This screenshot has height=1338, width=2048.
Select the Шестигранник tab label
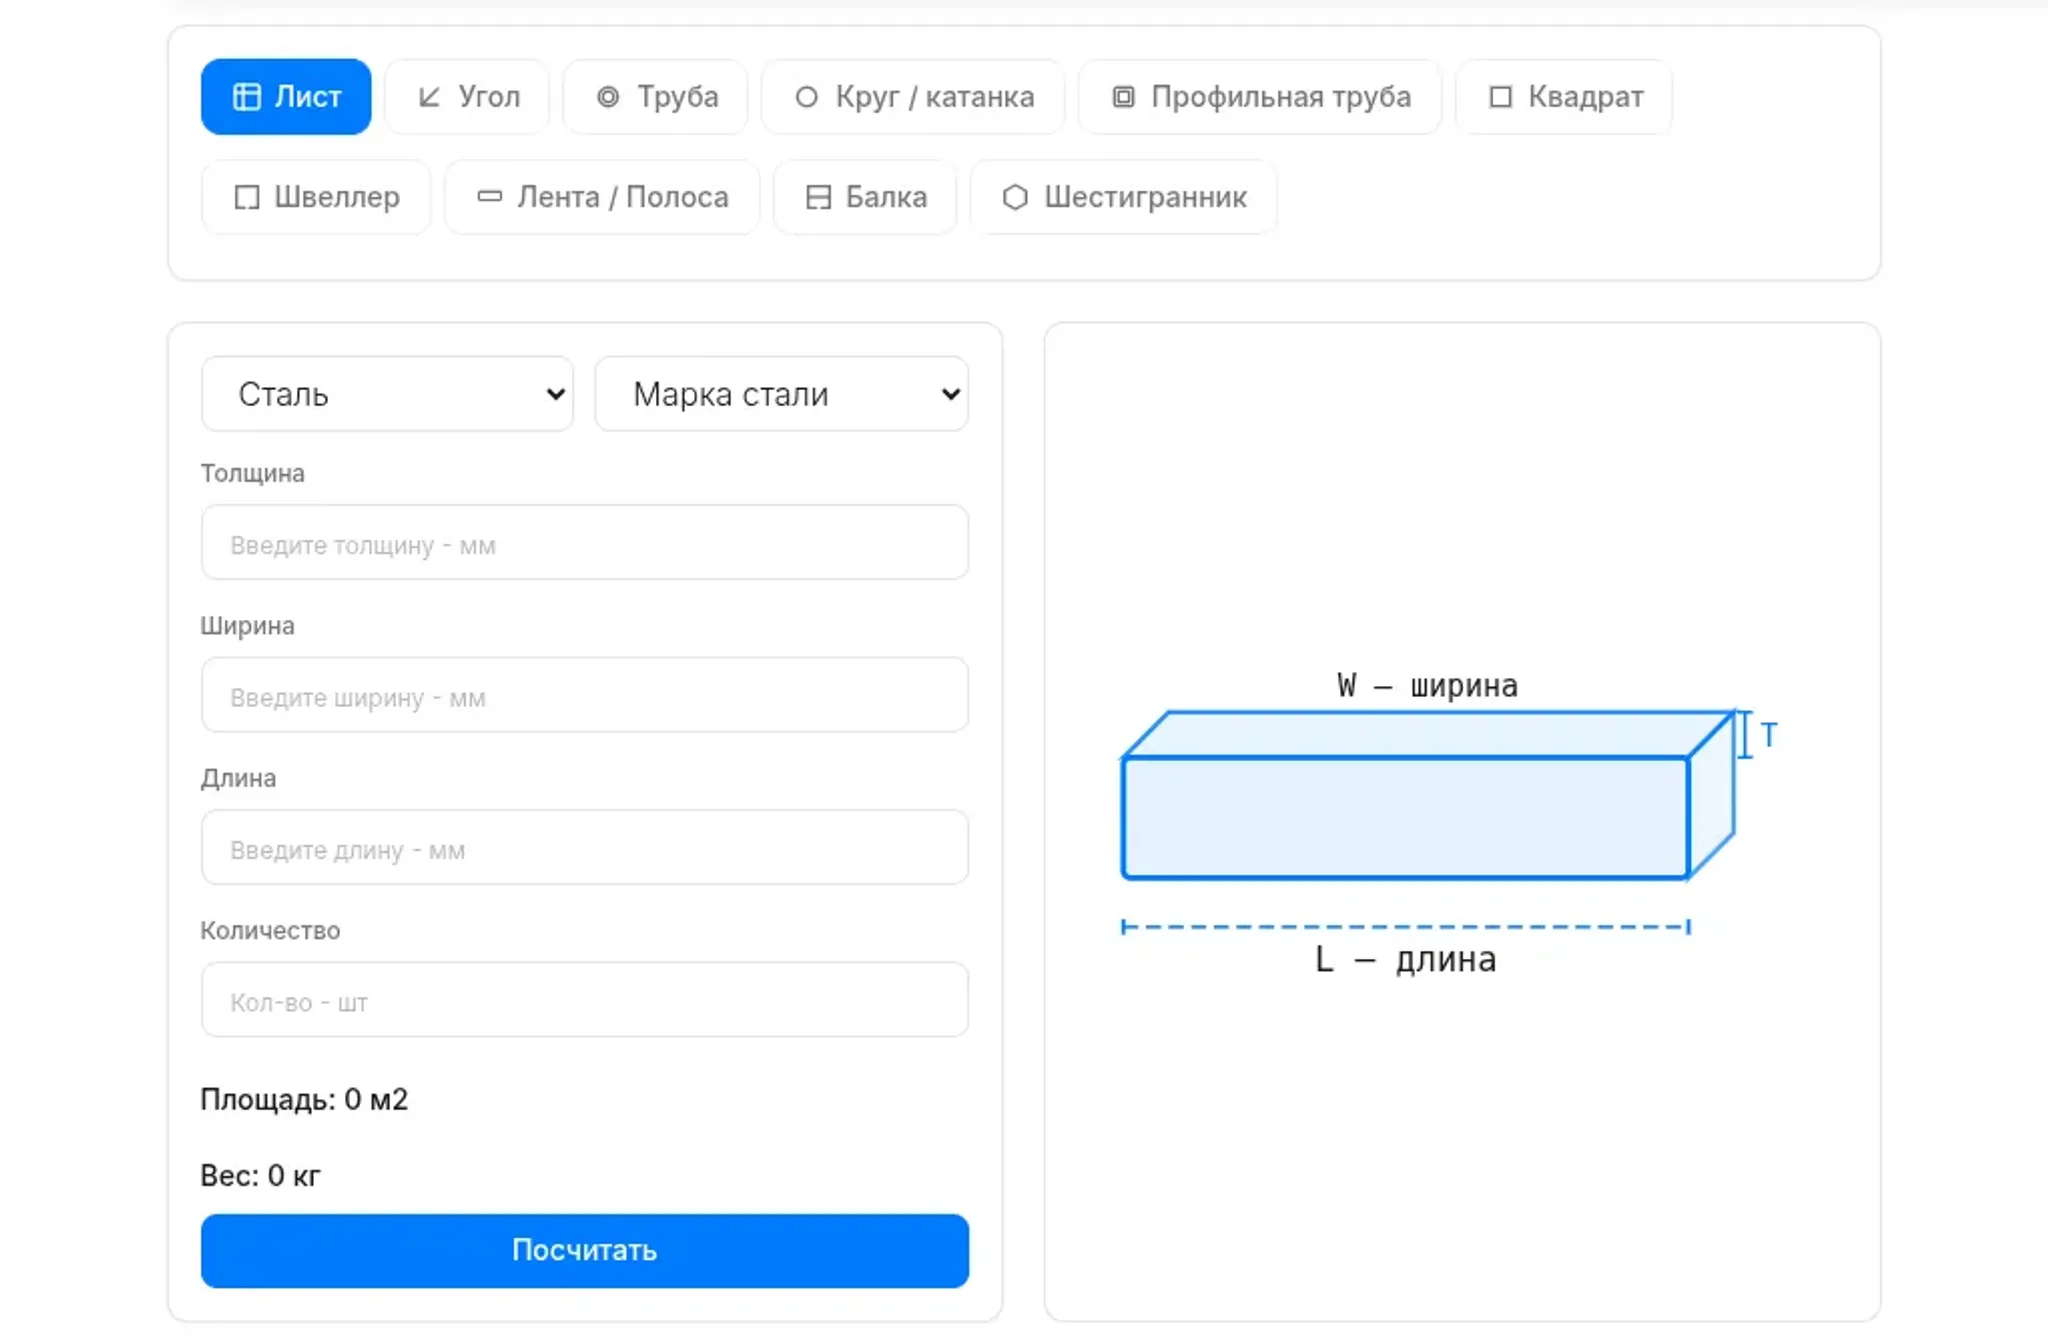[x=1146, y=197]
